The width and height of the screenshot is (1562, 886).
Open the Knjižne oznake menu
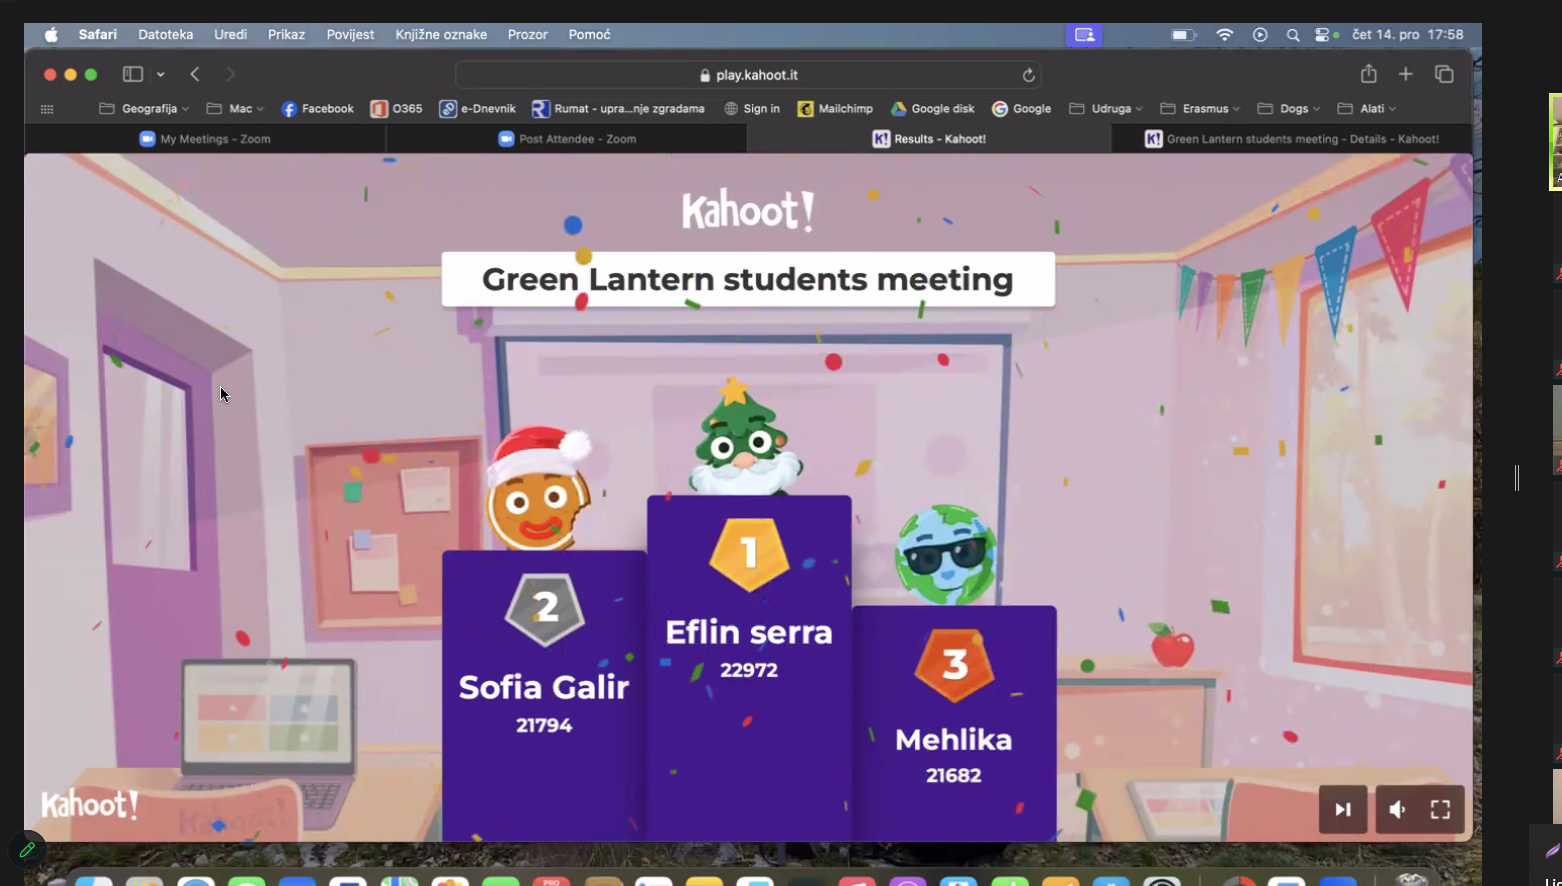click(441, 35)
